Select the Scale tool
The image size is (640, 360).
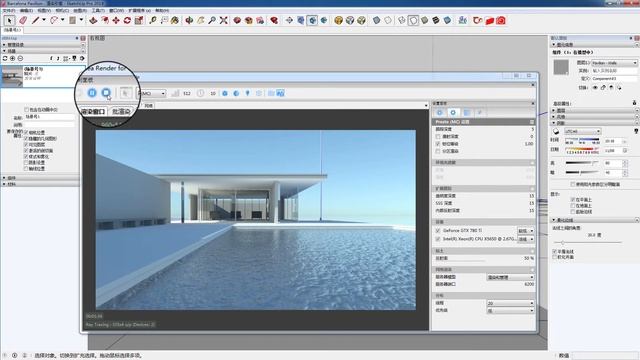coord(139,20)
